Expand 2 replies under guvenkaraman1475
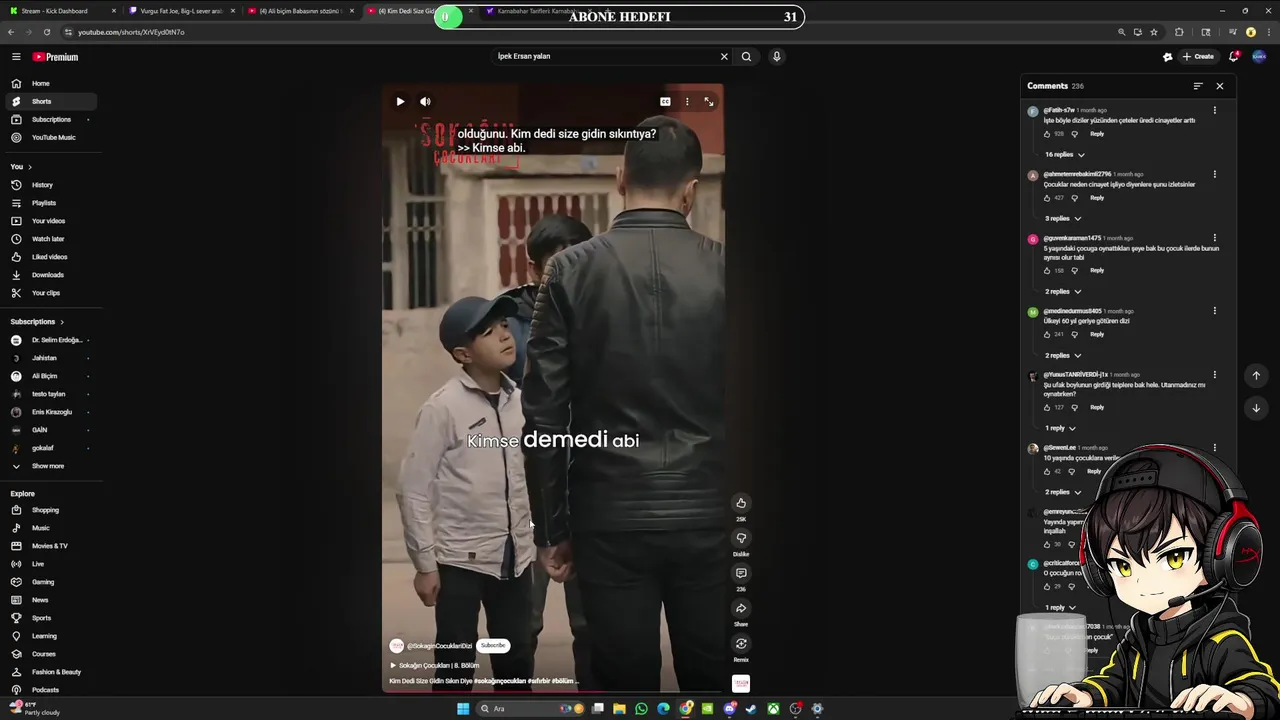 (1063, 292)
